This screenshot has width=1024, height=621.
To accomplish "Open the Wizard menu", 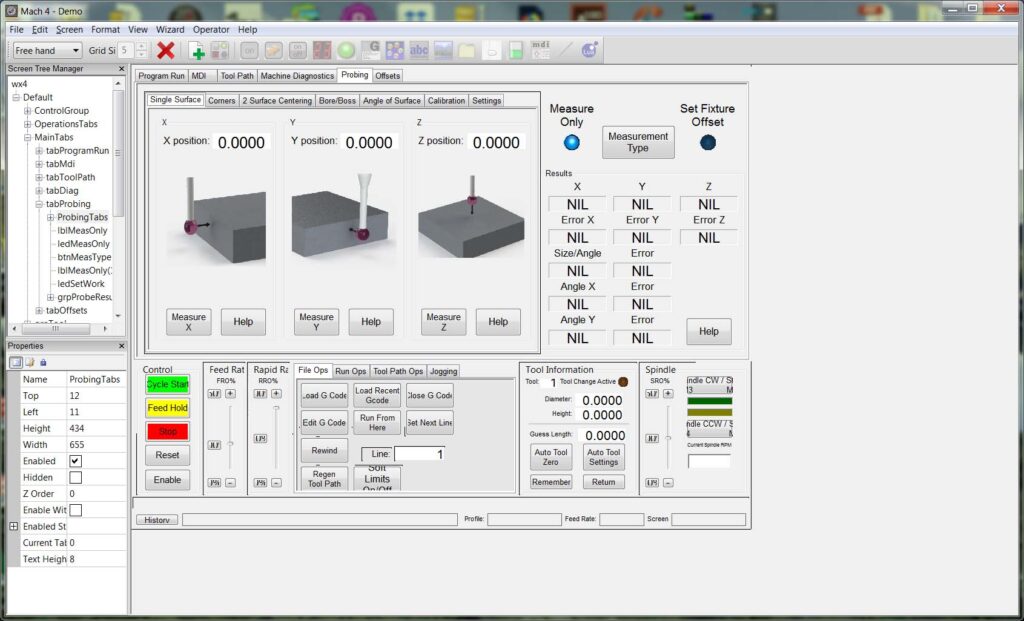I will 170,29.
